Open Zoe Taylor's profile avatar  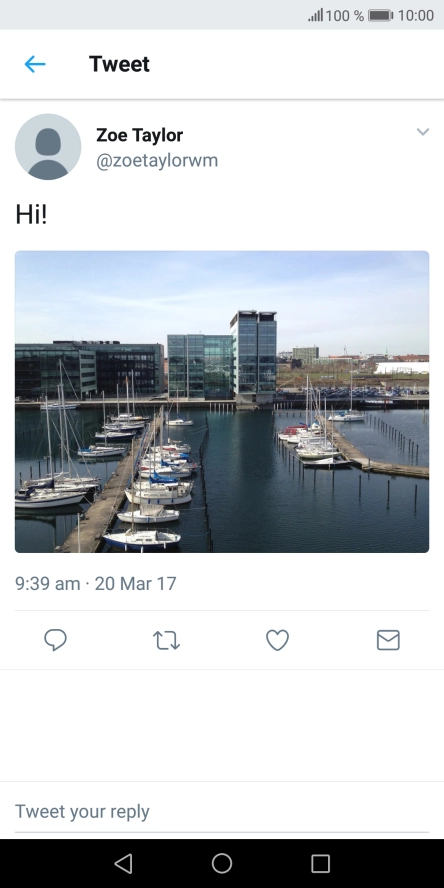pos(48,147)
